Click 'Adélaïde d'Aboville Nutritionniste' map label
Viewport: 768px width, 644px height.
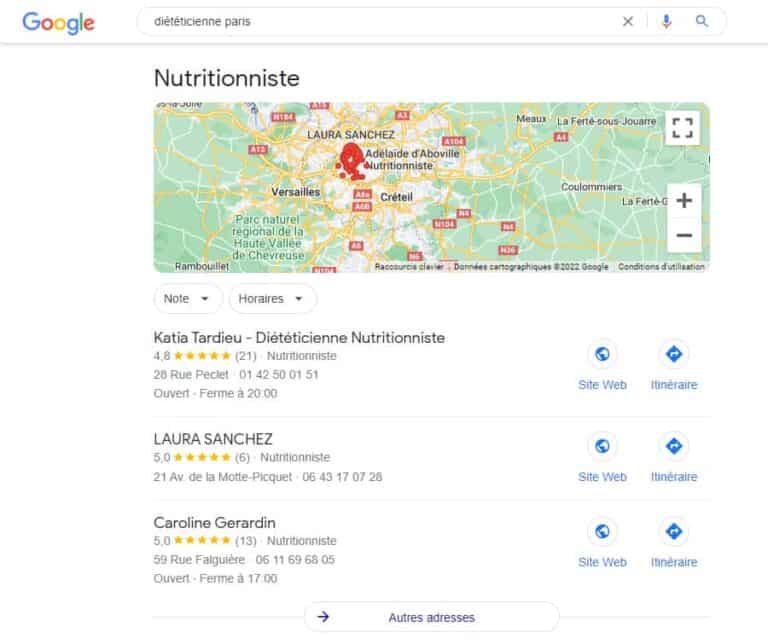(x=412, y=160)
